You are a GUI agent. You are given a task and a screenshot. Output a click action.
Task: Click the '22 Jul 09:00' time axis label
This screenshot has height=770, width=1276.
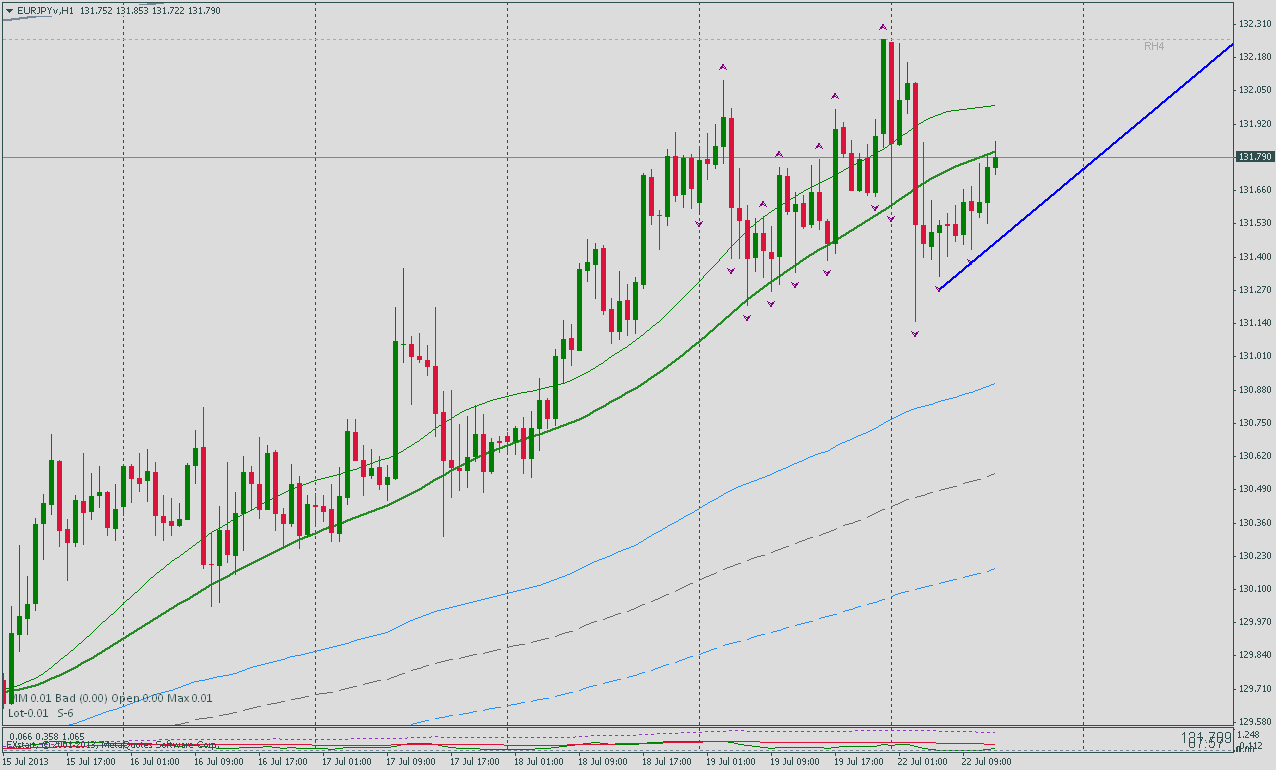pyautogui.click(x=987, y=761)
